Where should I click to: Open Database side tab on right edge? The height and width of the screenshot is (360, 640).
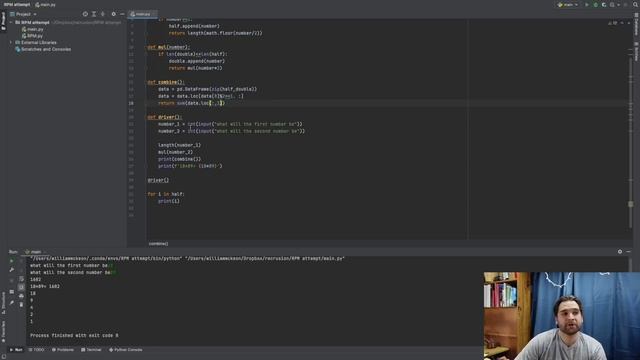(x=636, y=24)
